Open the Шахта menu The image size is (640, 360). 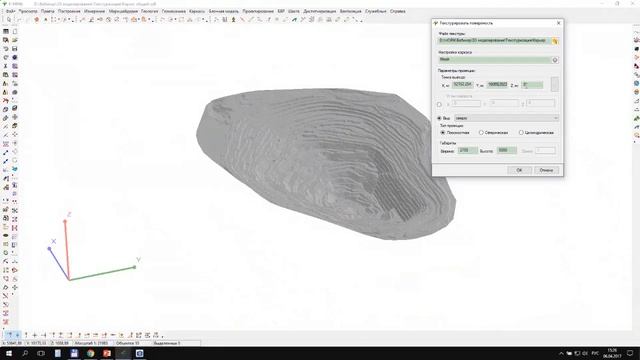(293, 11)
